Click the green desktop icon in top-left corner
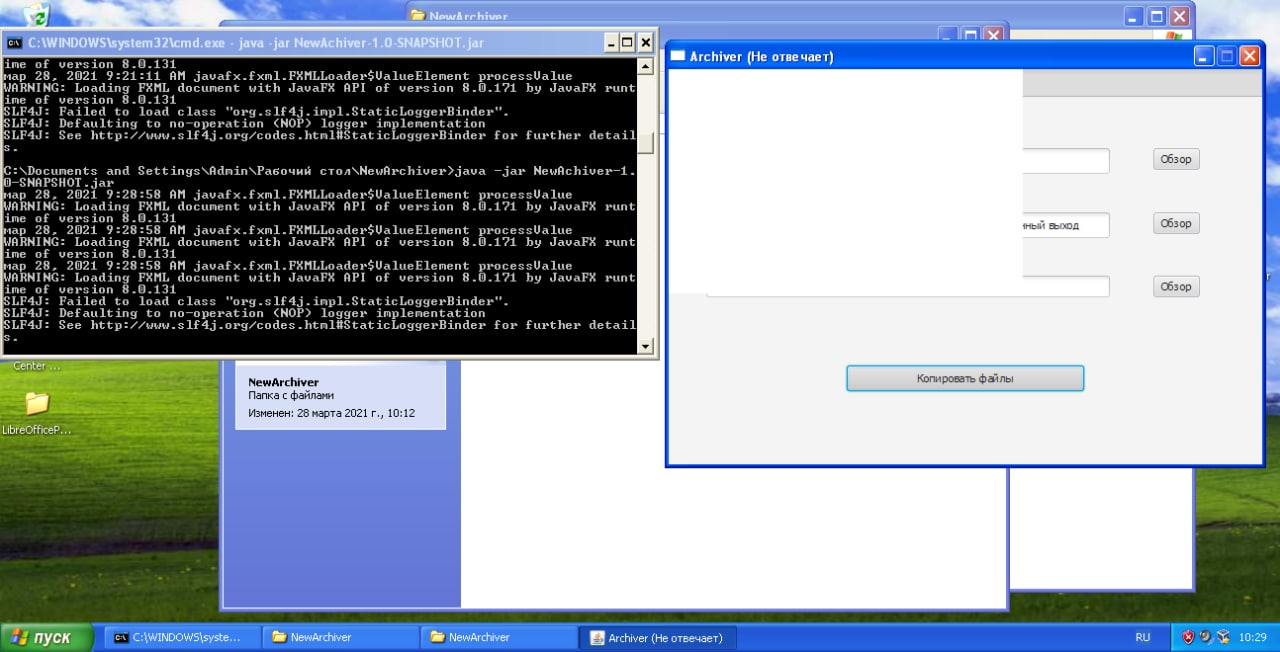The height and width of the screenshot is (652, 1280). pyautogui.click(x=38, y=16)
